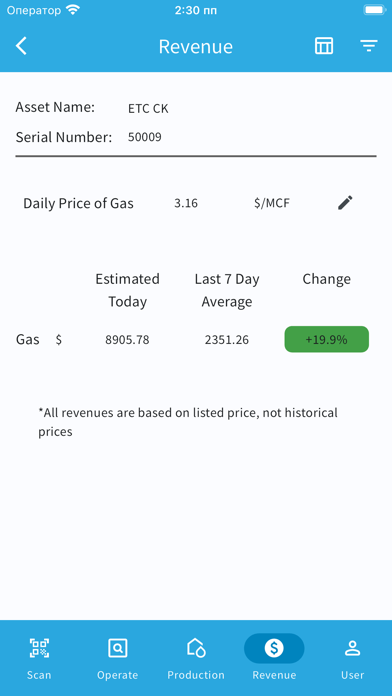
Task: Open the filter lines icon
Action: (x=368, y=46)
